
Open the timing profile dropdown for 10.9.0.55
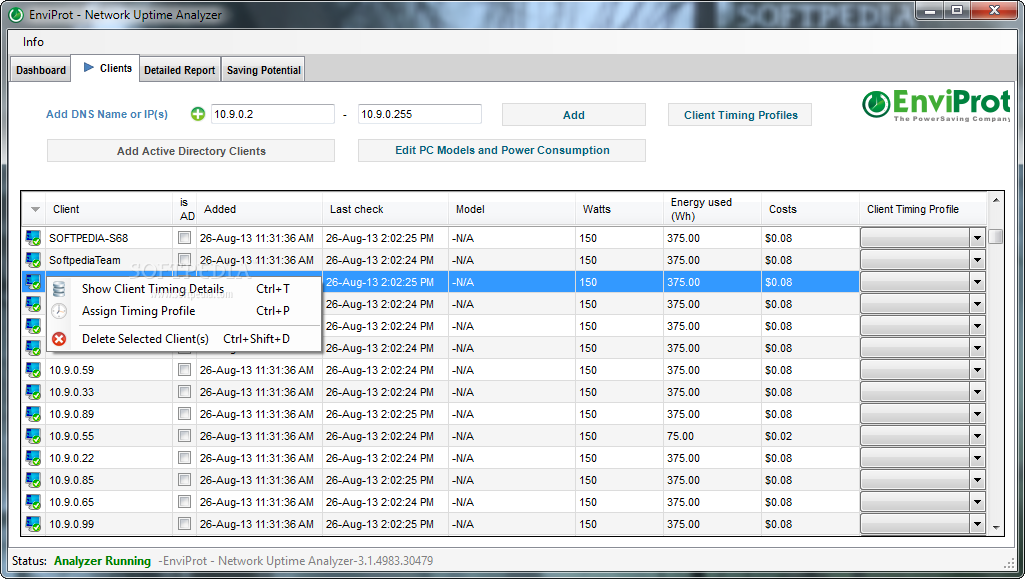[x=977, y=436]
